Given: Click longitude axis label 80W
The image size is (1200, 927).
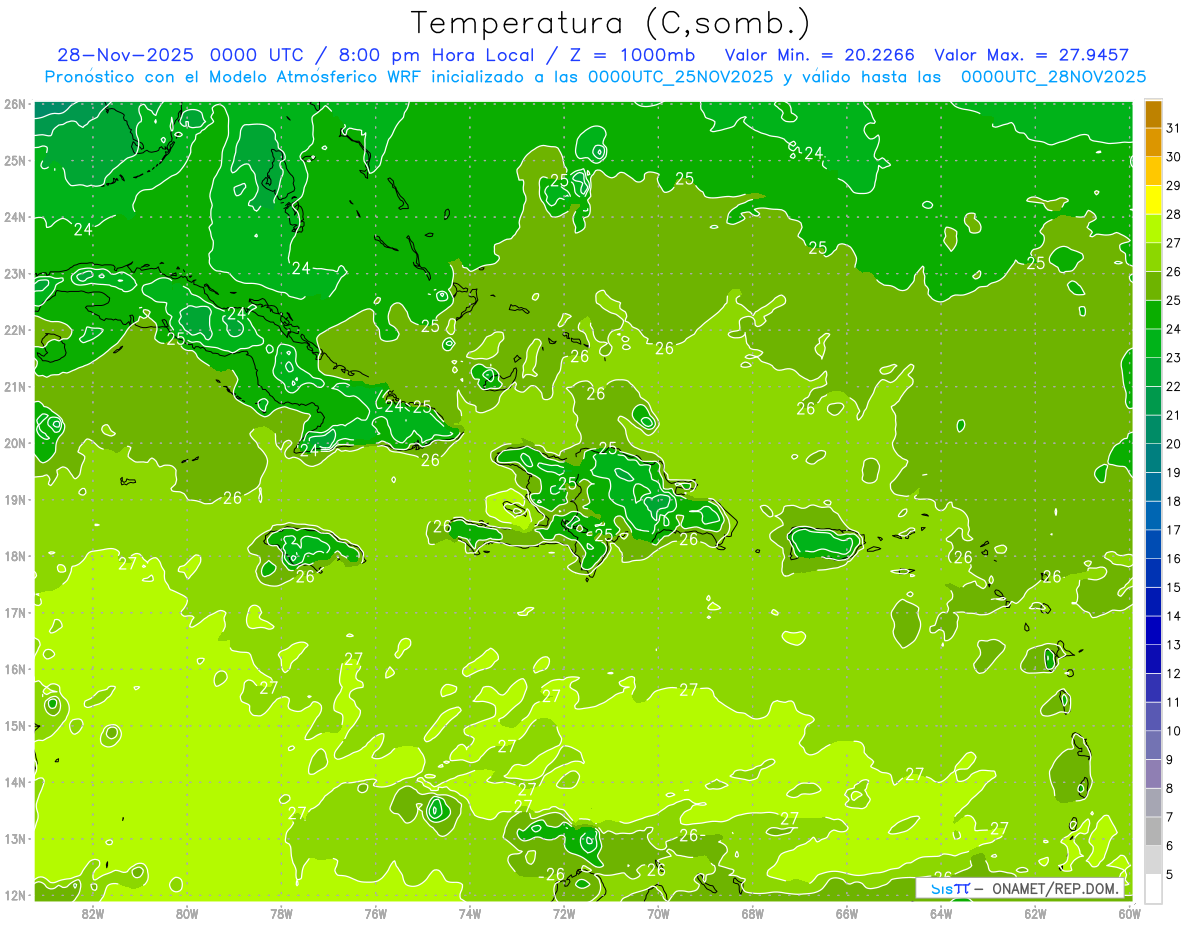Looking at the screenshot, I should coord(186,913).
